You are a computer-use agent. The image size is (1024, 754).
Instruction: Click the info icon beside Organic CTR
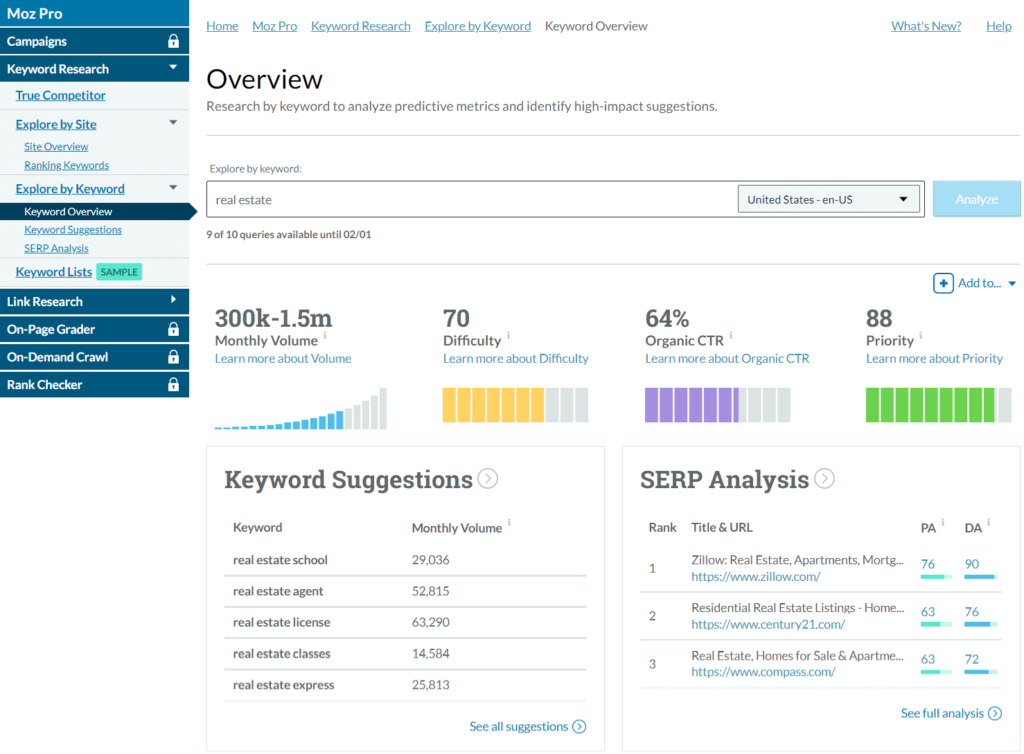(731, 336)
